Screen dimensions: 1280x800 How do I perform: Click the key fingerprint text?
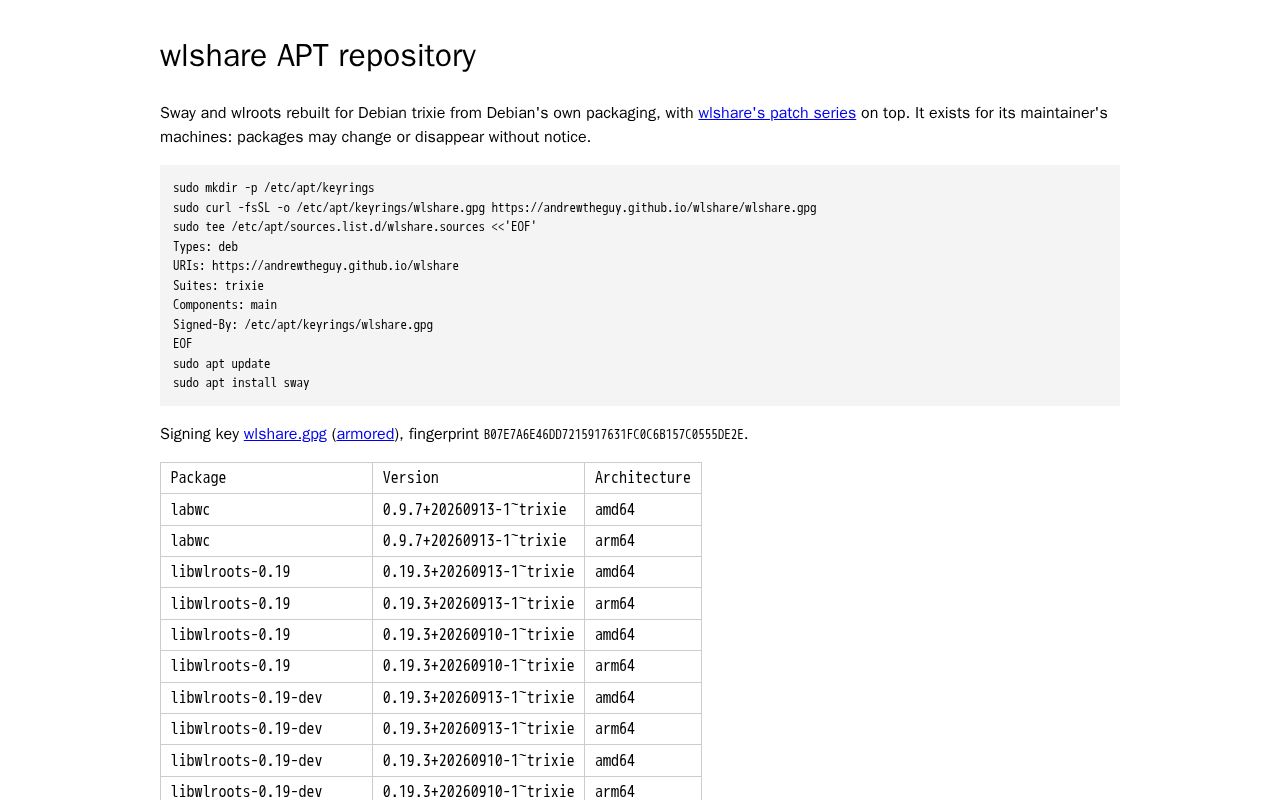[614, 434]
